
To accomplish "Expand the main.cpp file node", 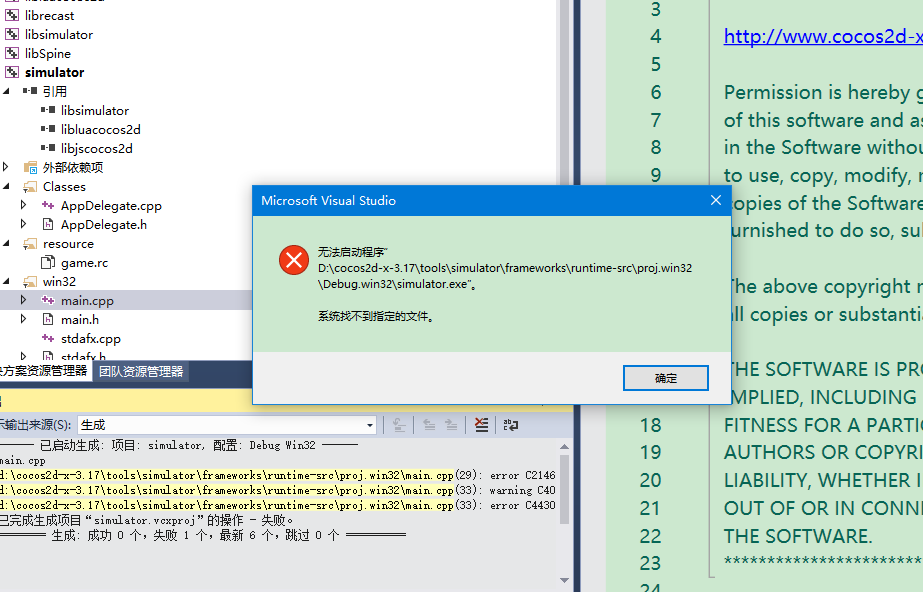I will 24,300.
